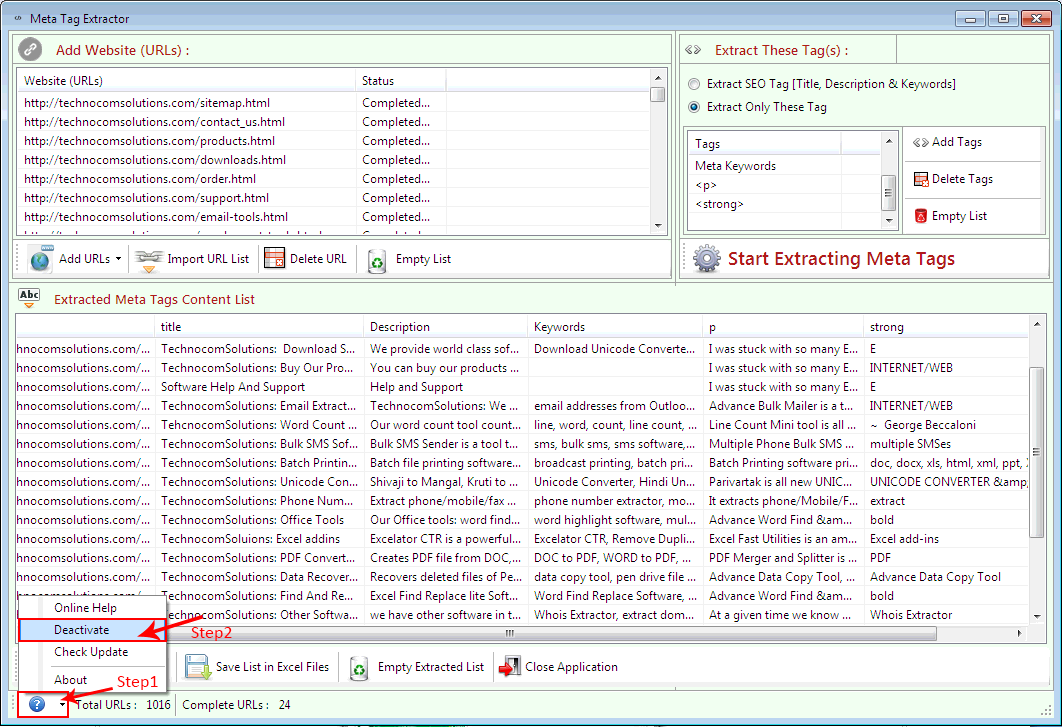Image resolution: width=1062 pixels, height=727 pixels.
Task: Select Extract Only These Tag radio option
Action: [694, 107]
